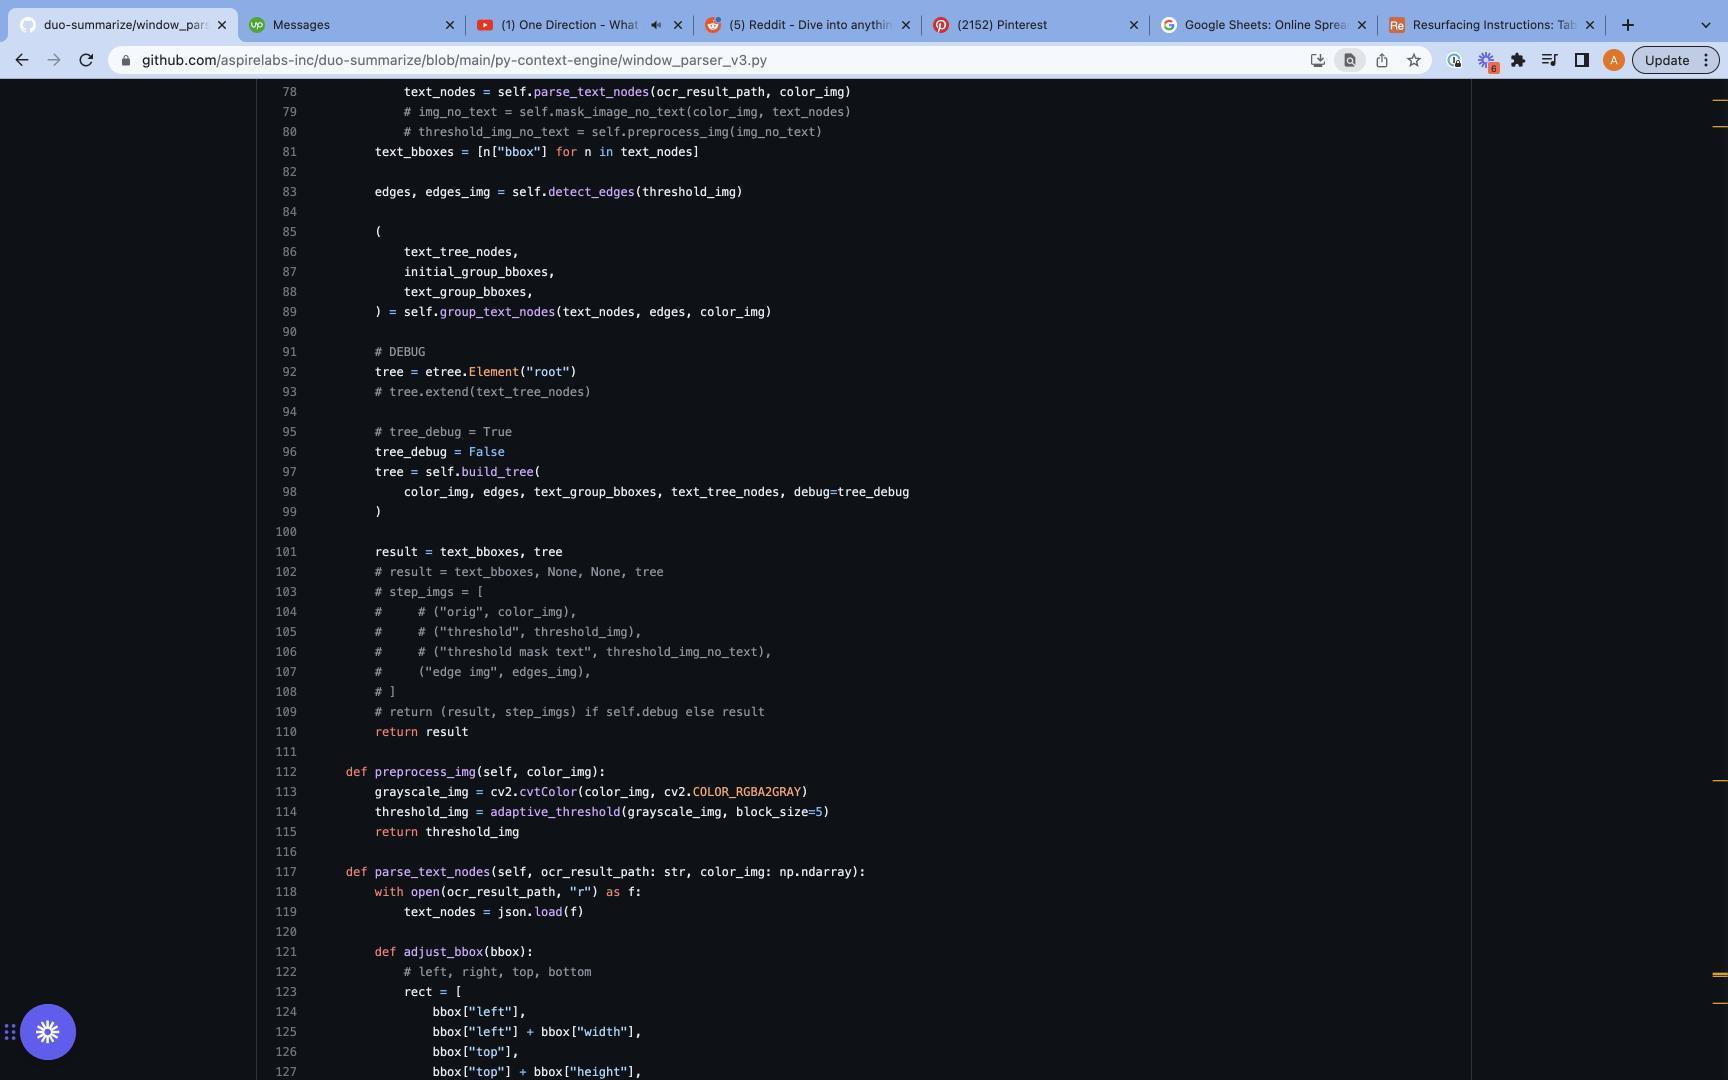
Task: Click on detect_edges method call
Action: point(591,192)
